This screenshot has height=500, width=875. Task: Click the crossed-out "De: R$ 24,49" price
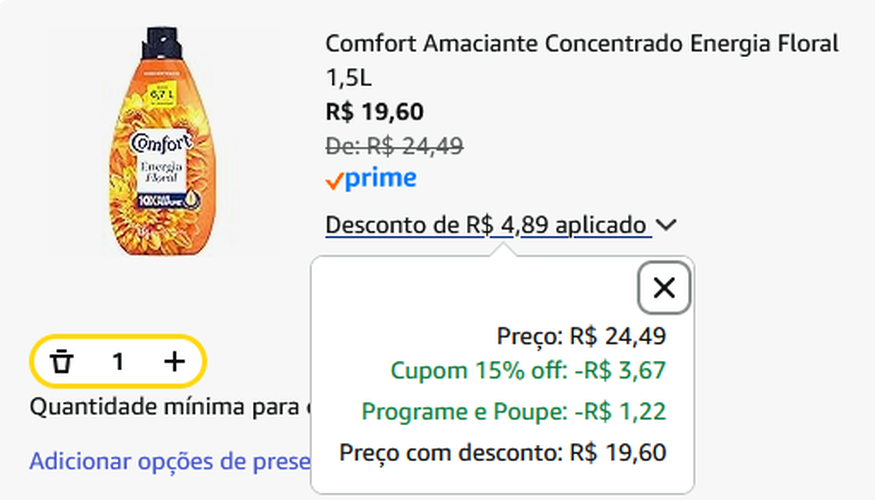(394, 146)
